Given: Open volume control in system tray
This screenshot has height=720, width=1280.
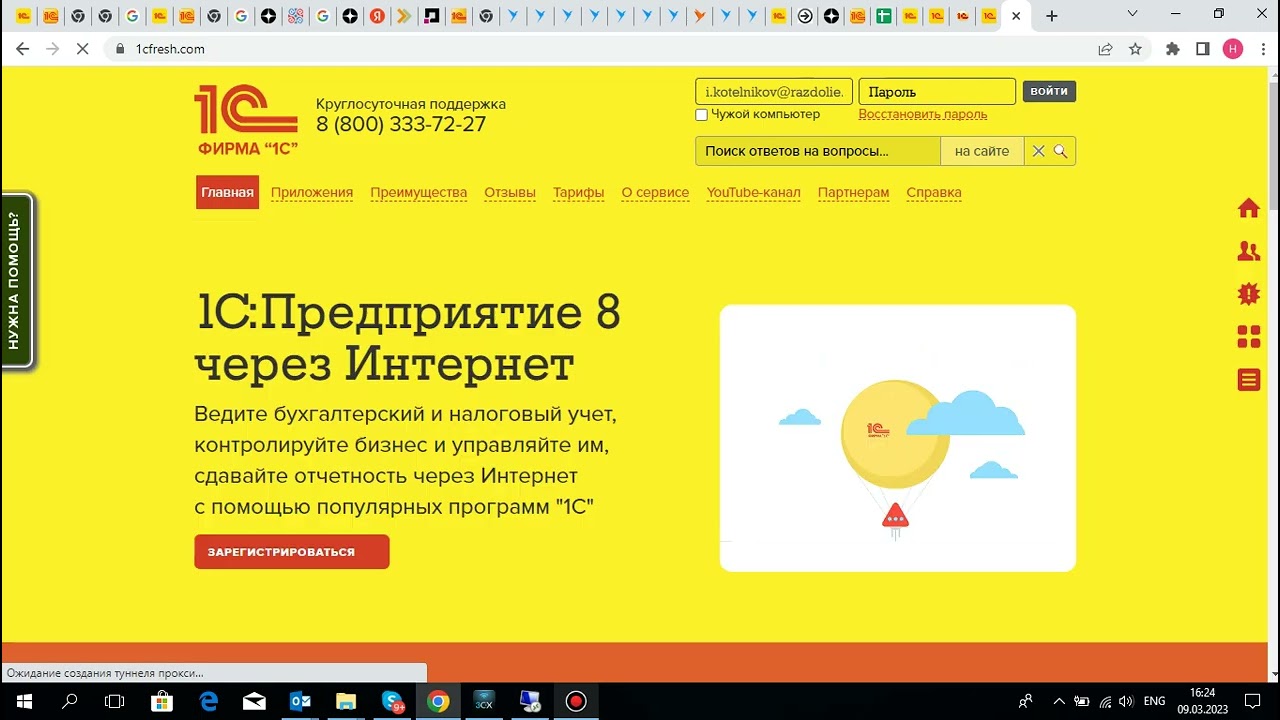Looking at the screenshot, I should click(1126, 701).
